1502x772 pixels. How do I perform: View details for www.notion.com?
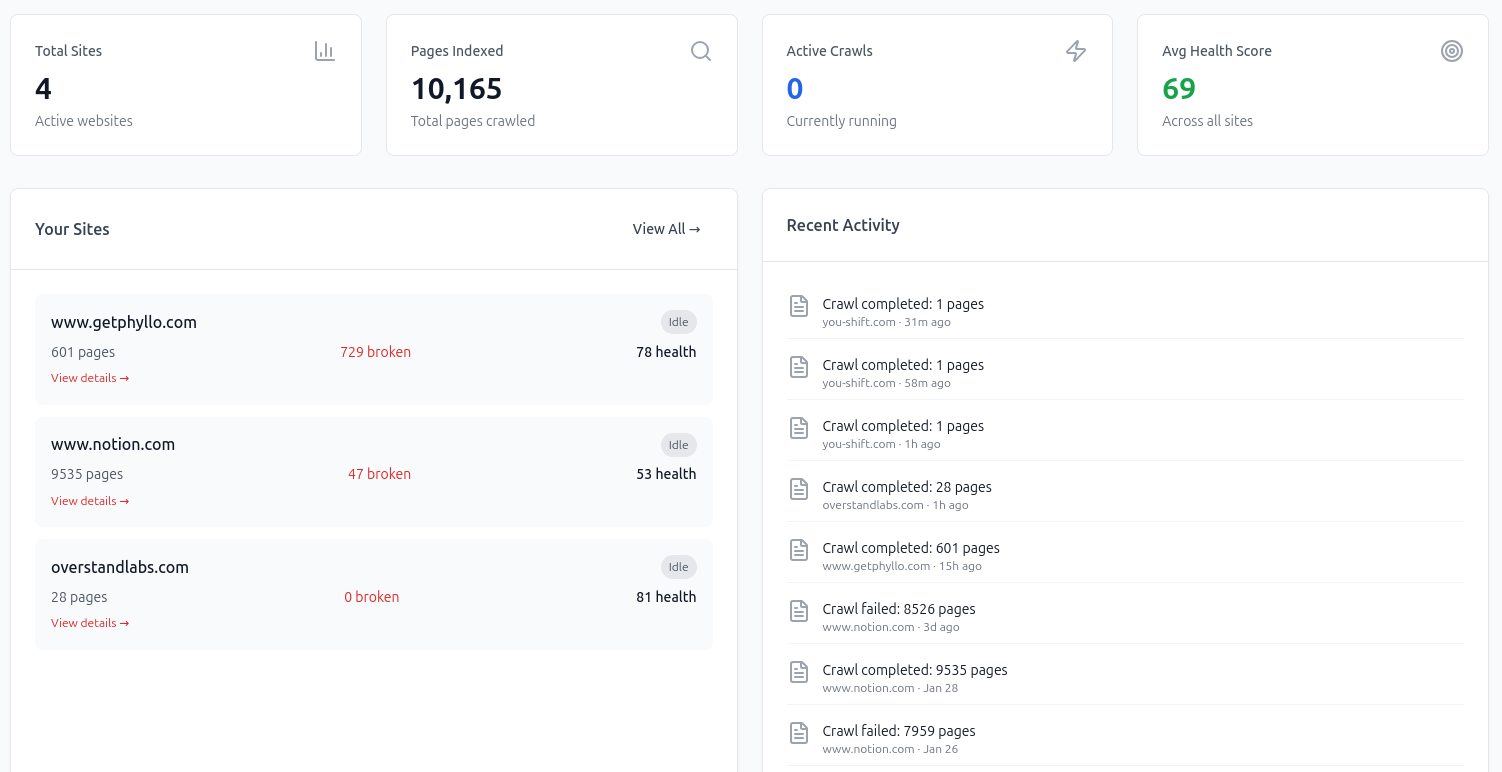click(x=90, y=500)
